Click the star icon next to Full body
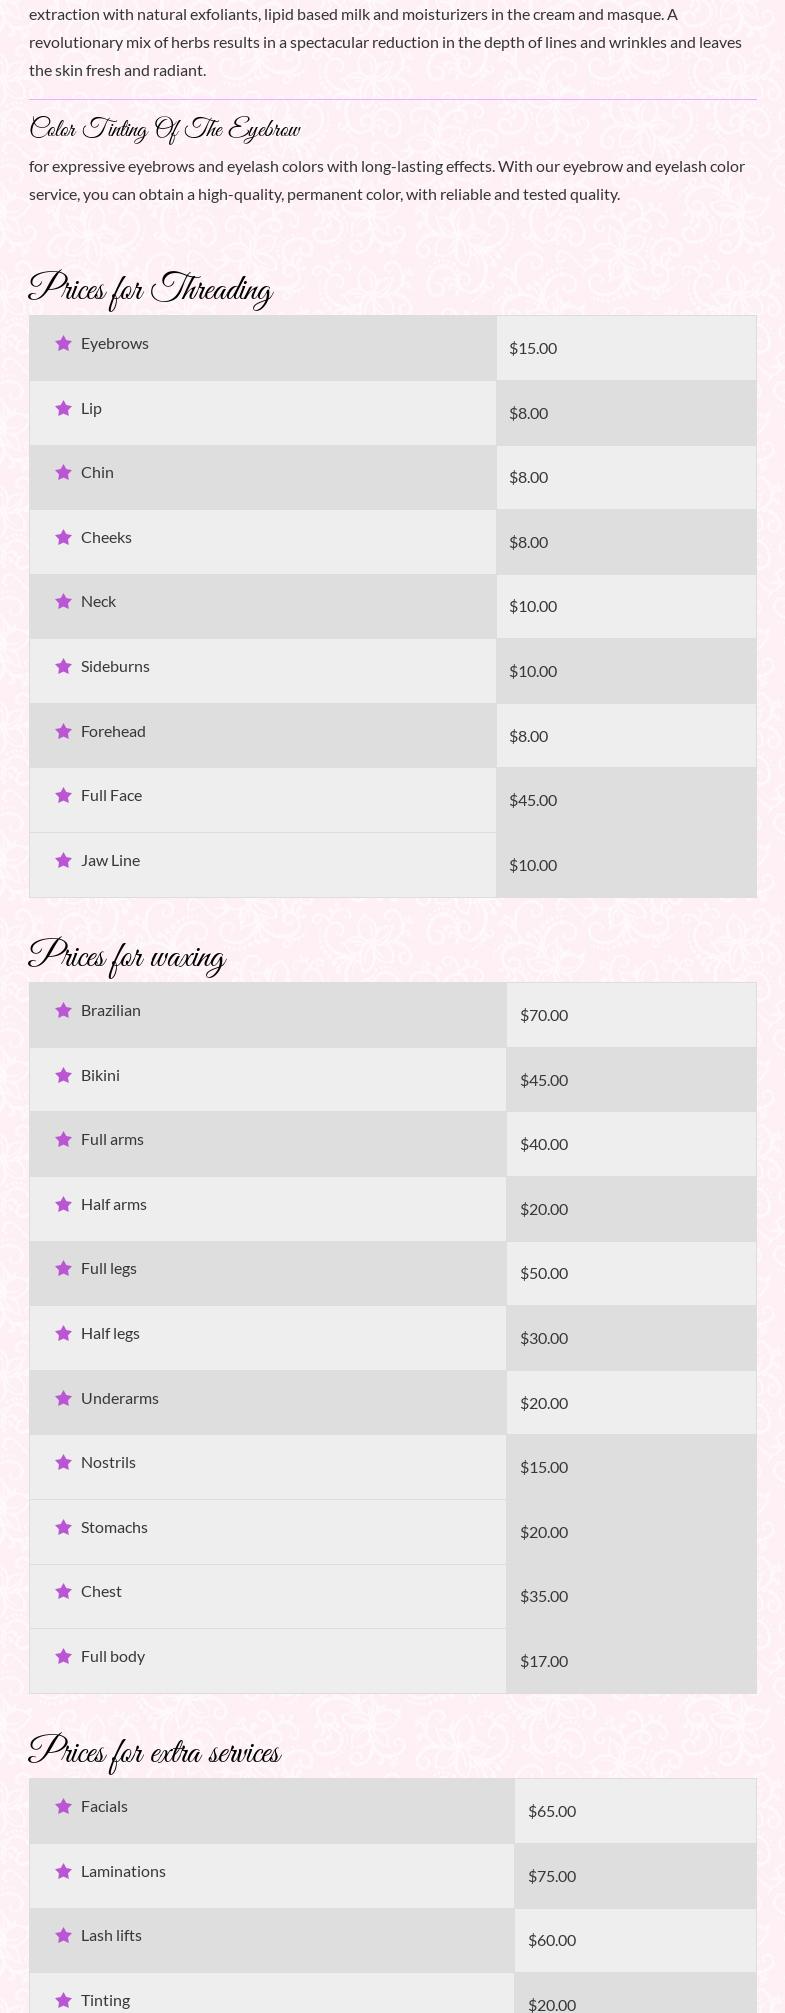 [64, 1657]
